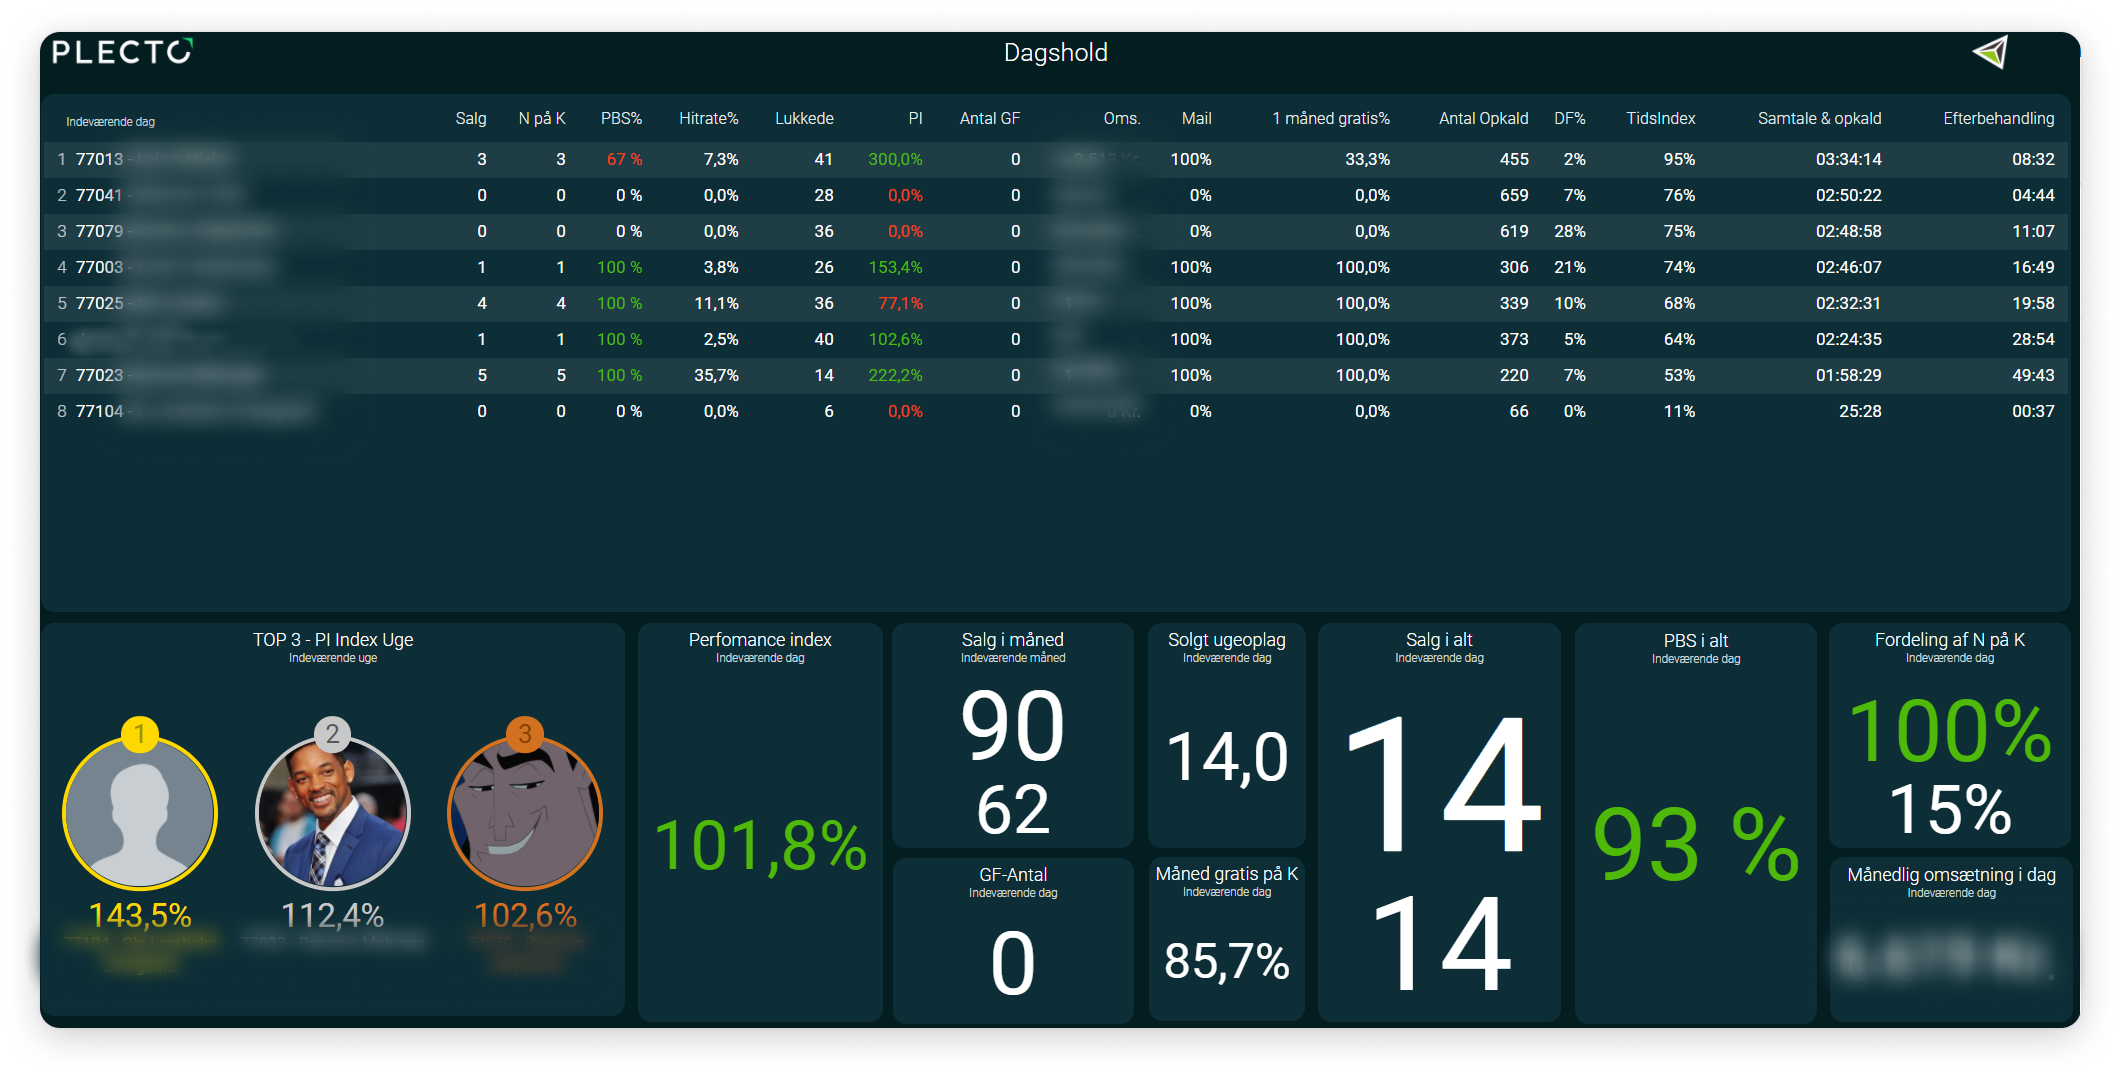Image resolution: width=2121 pixels, height=1076 pixels.
Task: Click the silver number 2 badge
Action: click(333, 734)
